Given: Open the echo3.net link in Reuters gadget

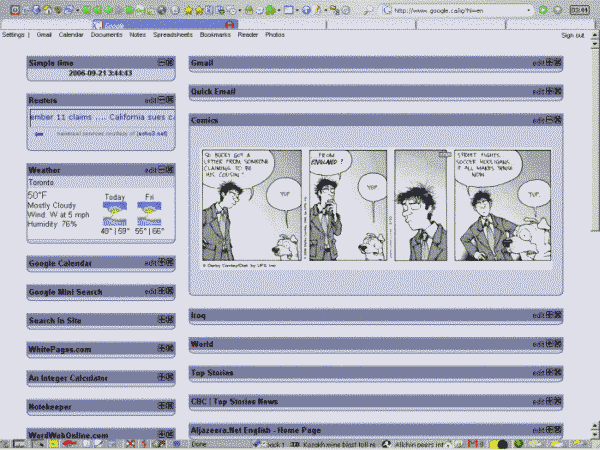Looking at the screenshot, I should (x=152, y=134).
